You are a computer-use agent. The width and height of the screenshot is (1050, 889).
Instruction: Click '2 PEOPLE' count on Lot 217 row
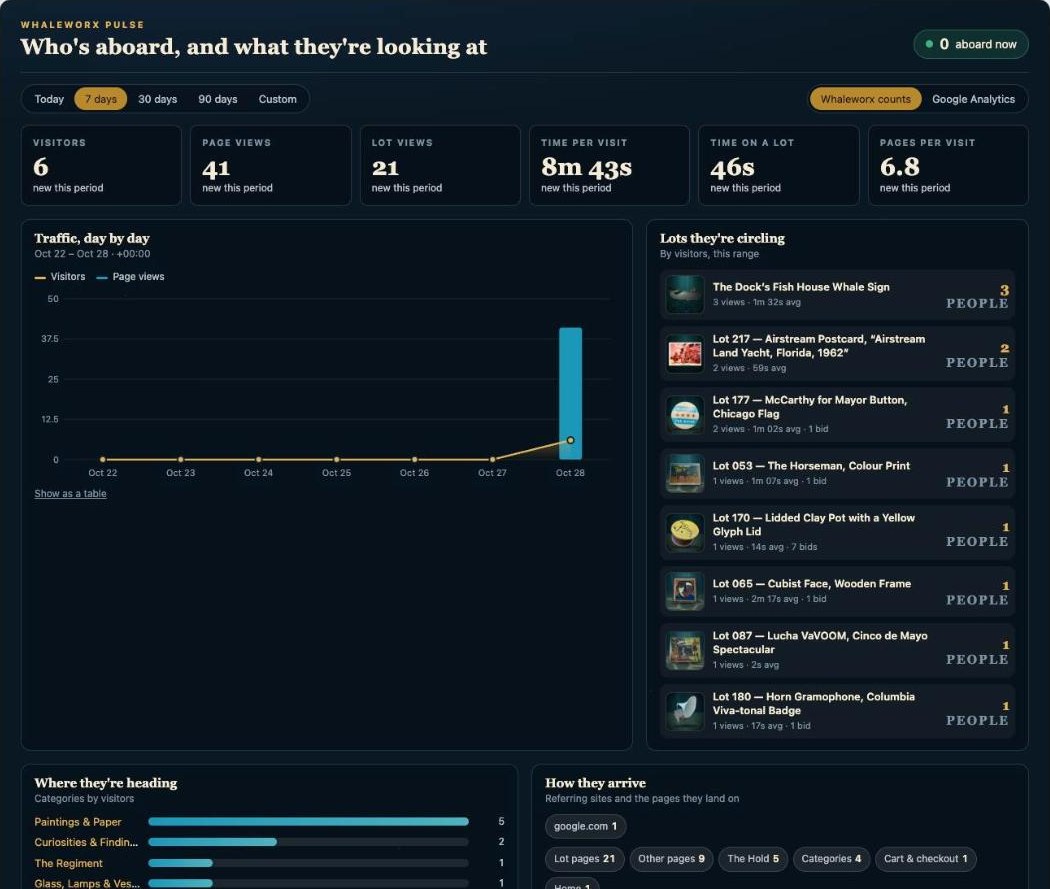[x=977, y=355]
